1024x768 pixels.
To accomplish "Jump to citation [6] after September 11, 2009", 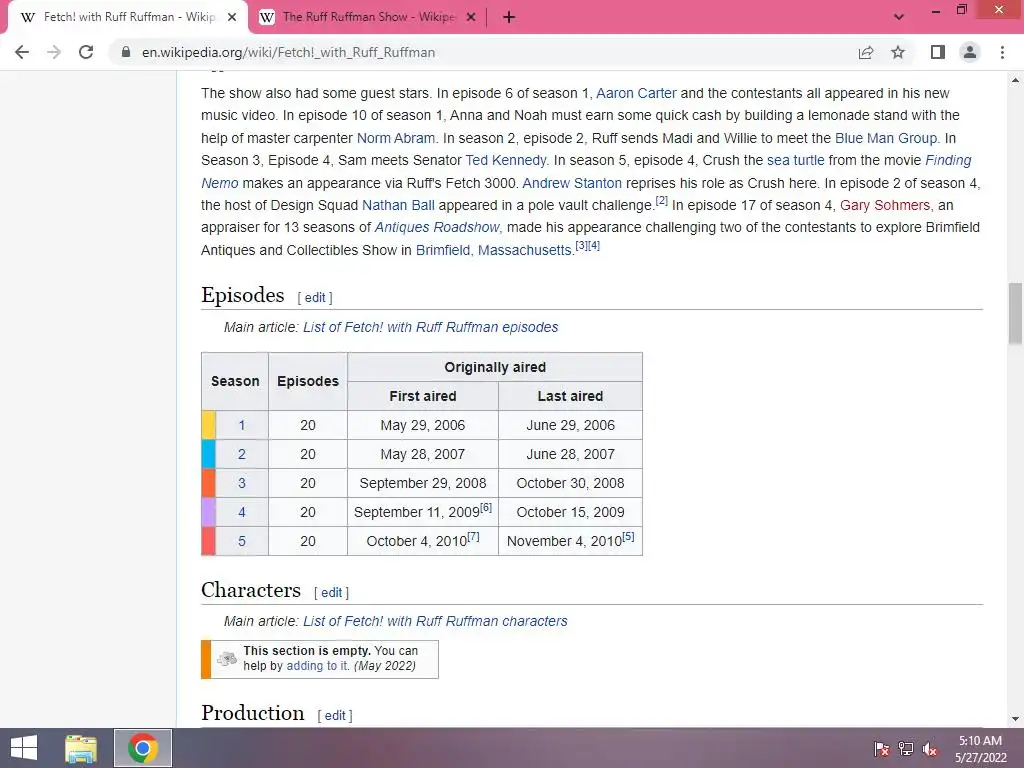I will [x=486, y=507].
